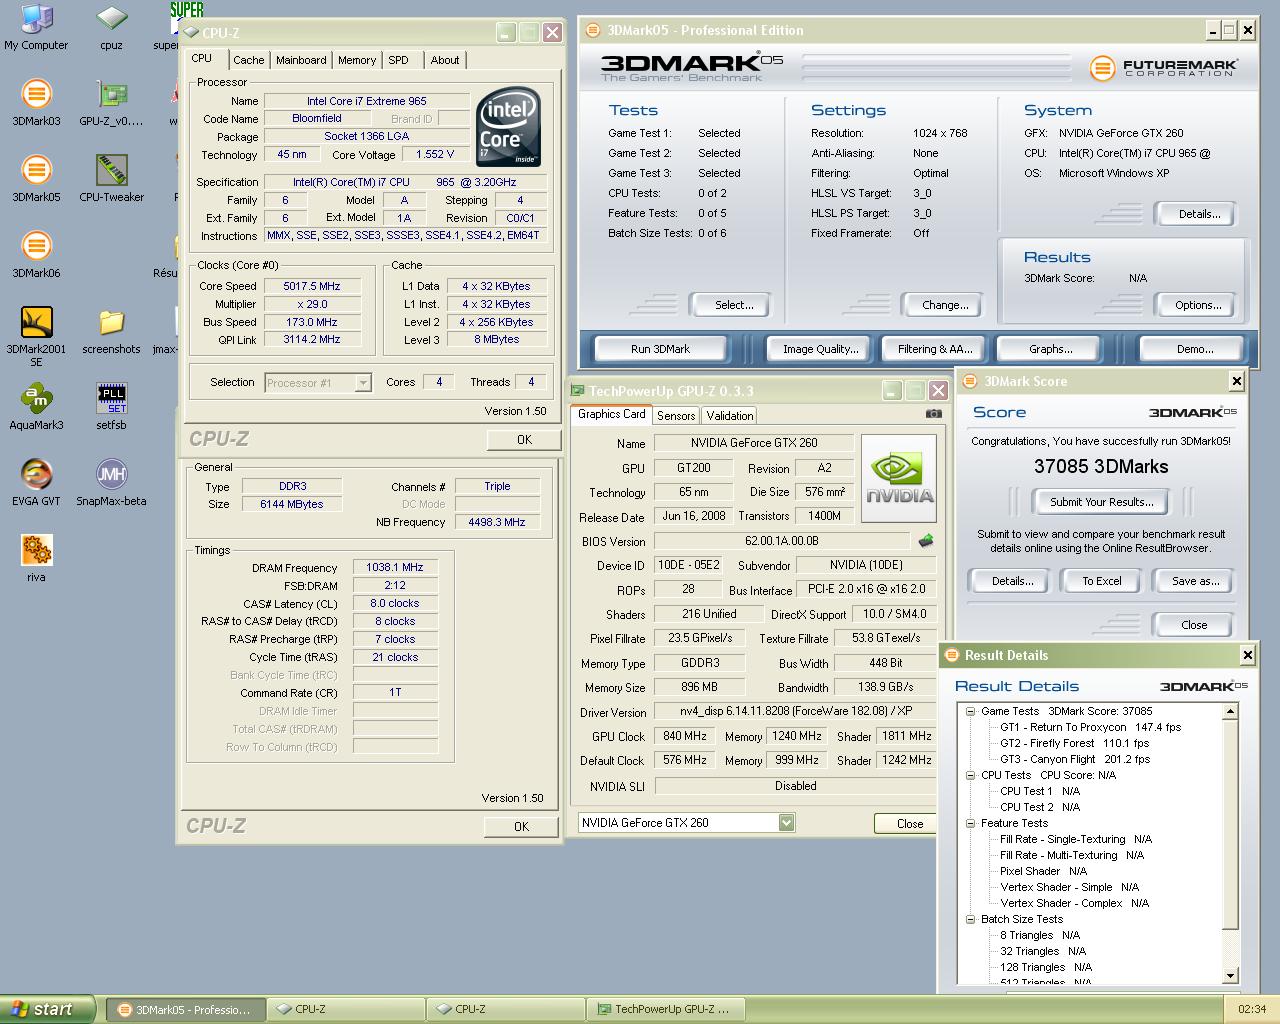Open 3DMark06 desktop icon

(x=36, y=255)
